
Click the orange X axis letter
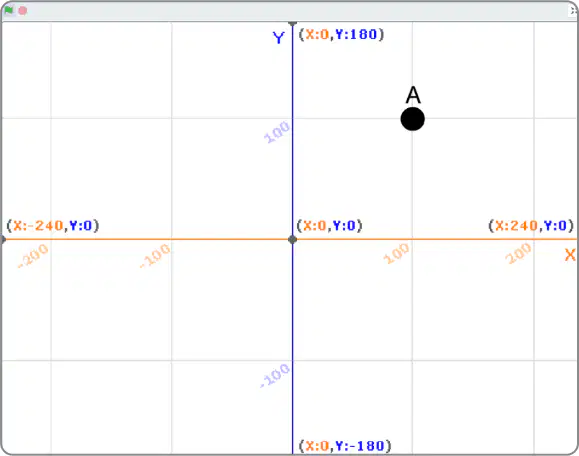click(x=570, y=255)
